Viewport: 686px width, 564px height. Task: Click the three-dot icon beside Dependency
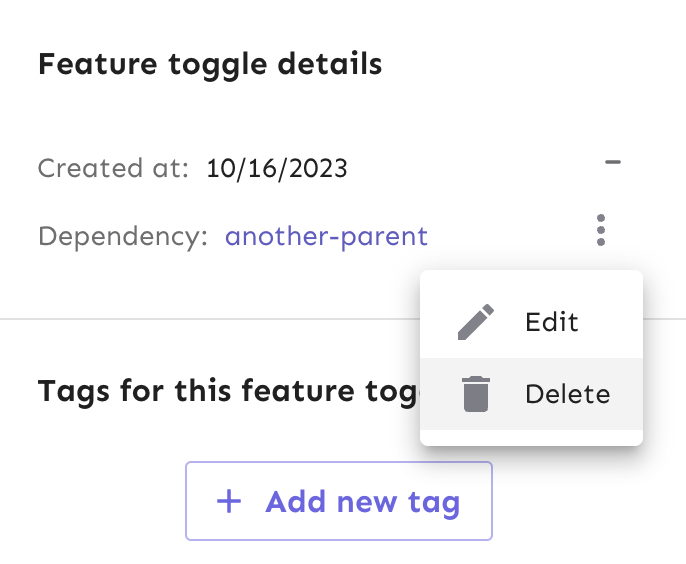600,231
